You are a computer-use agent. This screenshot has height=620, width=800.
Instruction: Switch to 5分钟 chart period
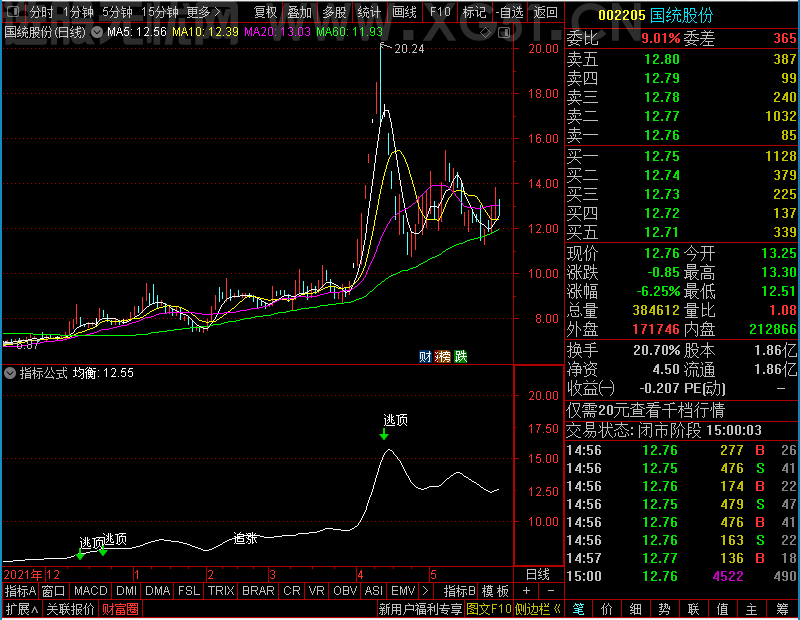117,12
